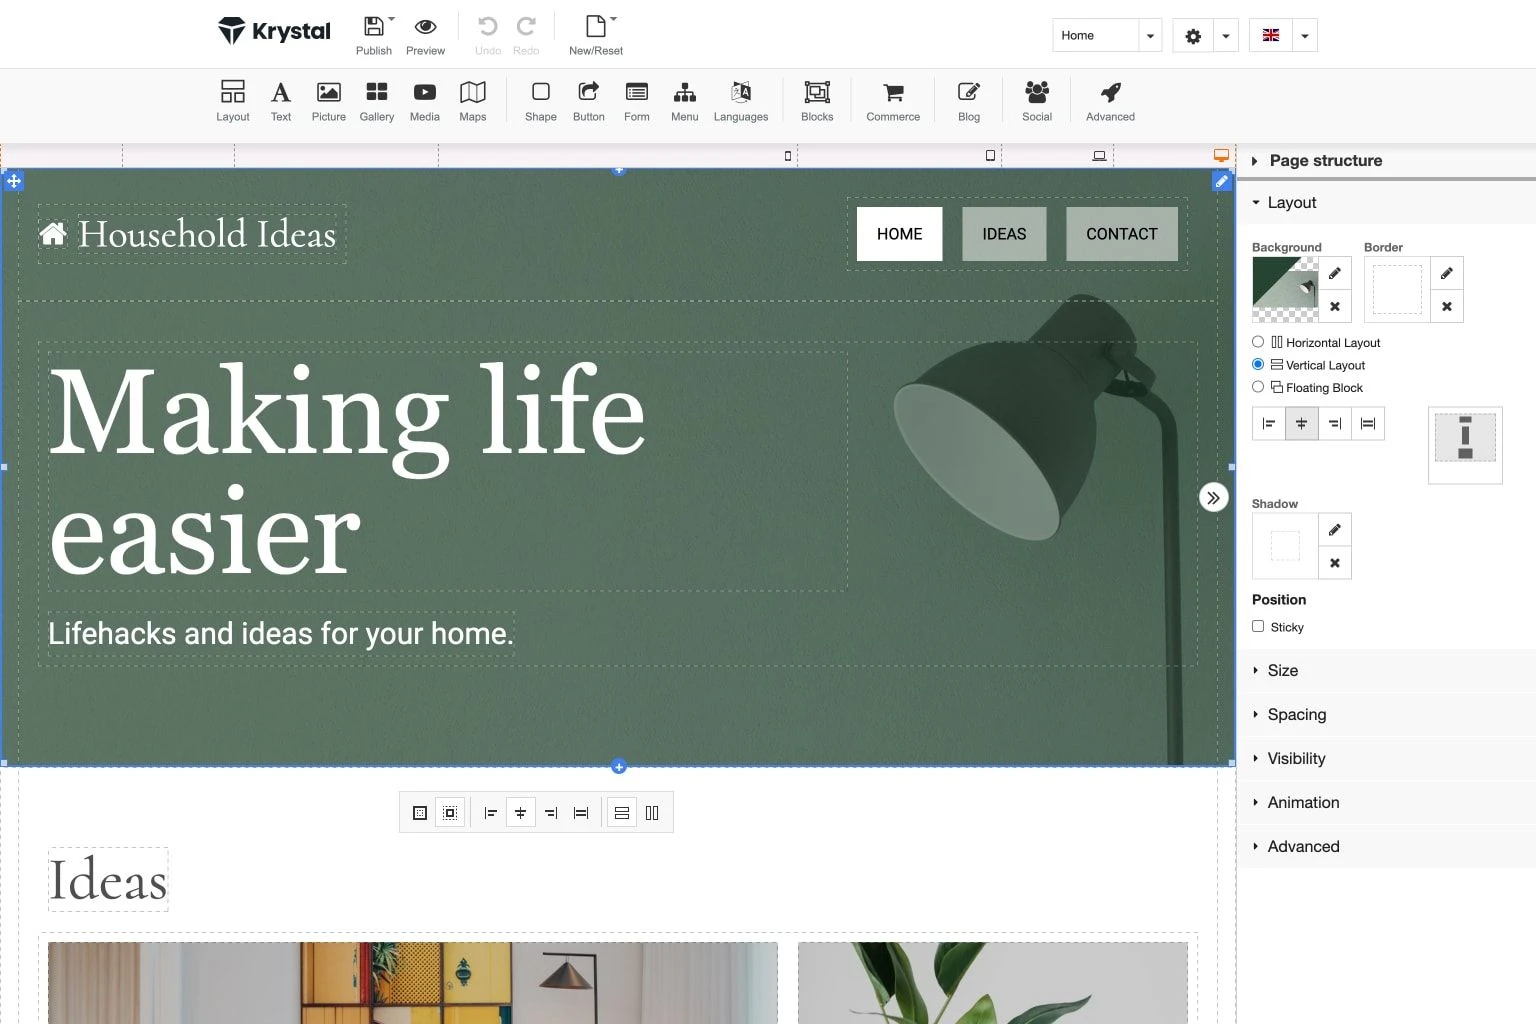
Task: Remove the Background image with X button
Action: [x=1334, y=306]
